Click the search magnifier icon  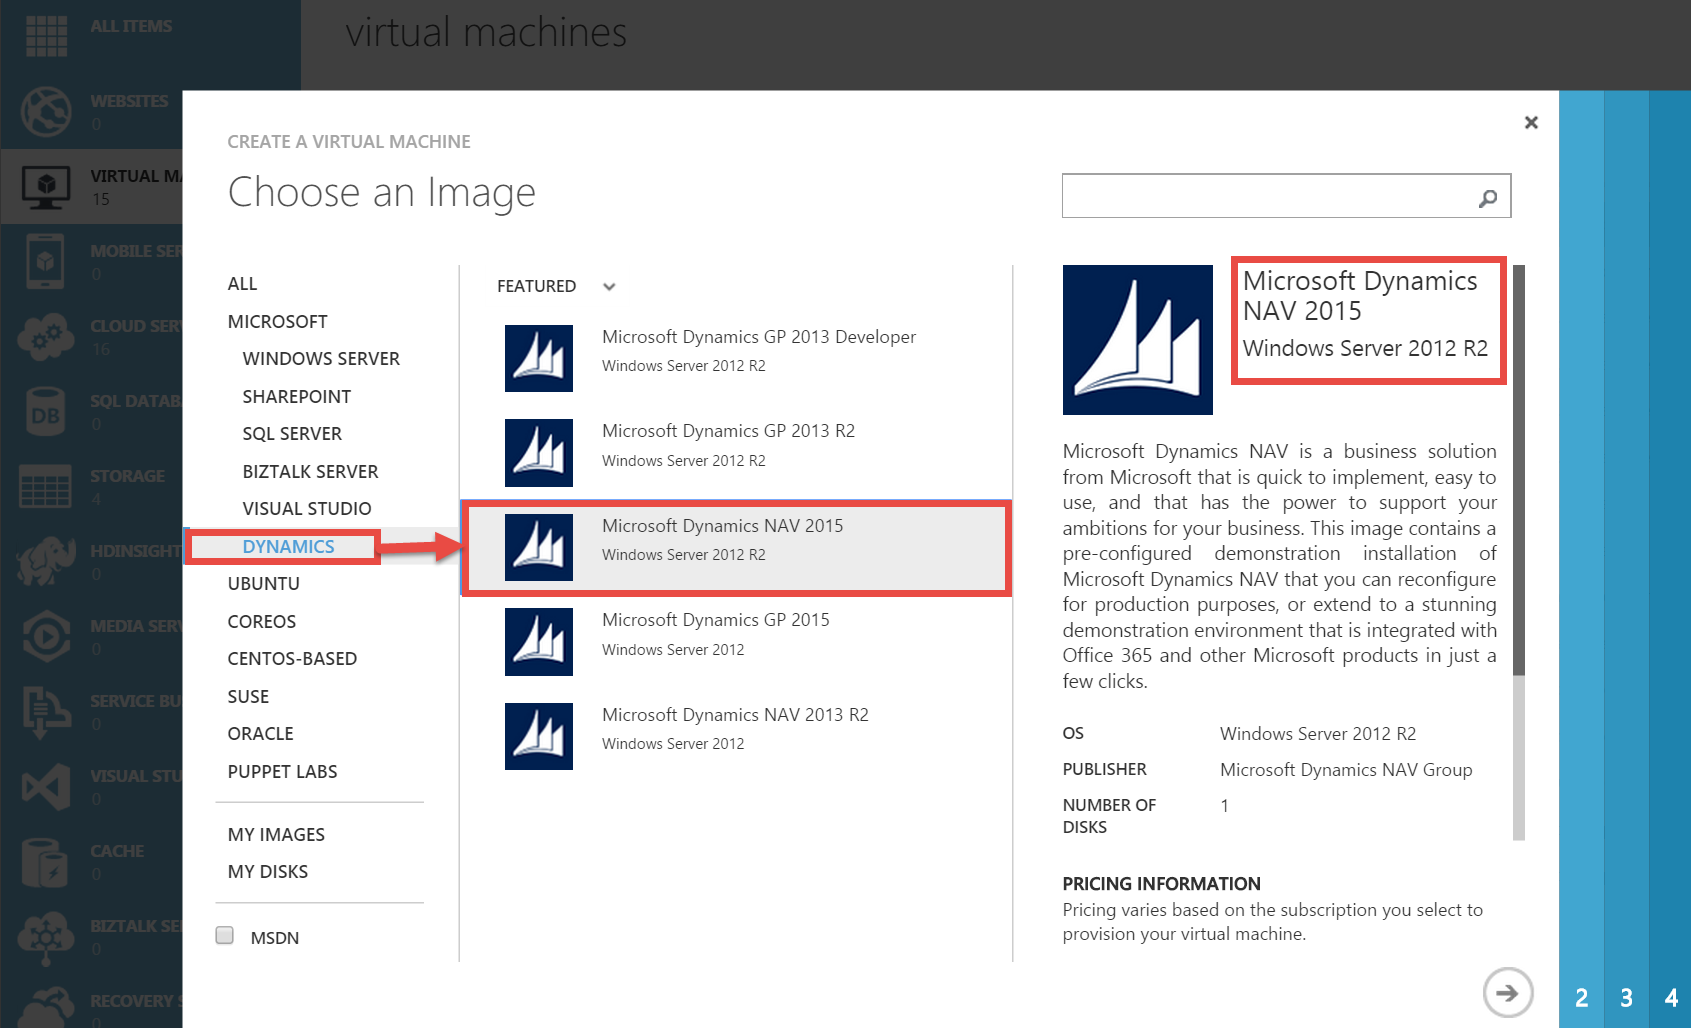pyautogui.click(x=1488, y=198)
